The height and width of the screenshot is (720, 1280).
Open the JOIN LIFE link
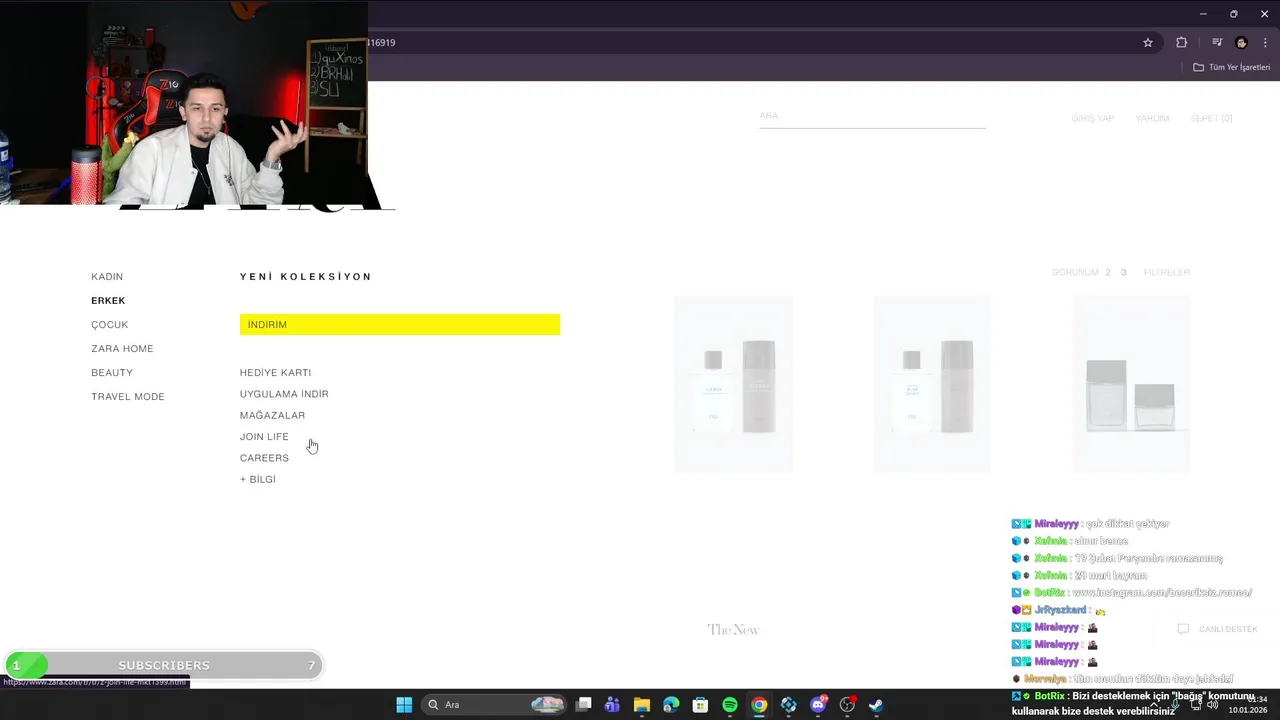(x=264, y=437)
